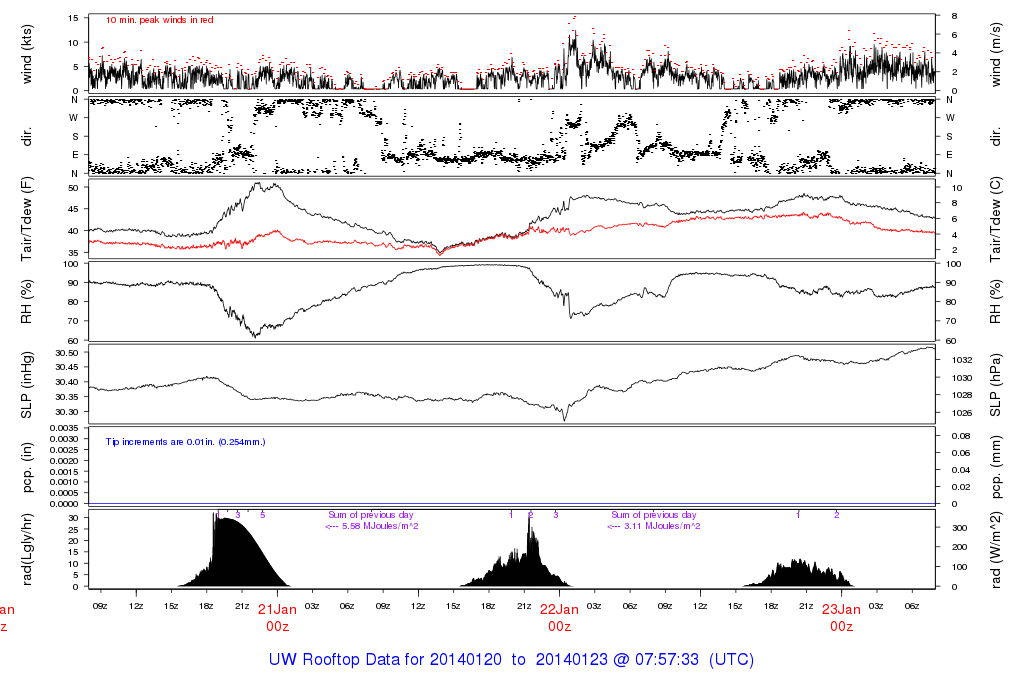
Task: Click the 'rad(Lgly/hr)' axis label
Action: click(27, 549)
